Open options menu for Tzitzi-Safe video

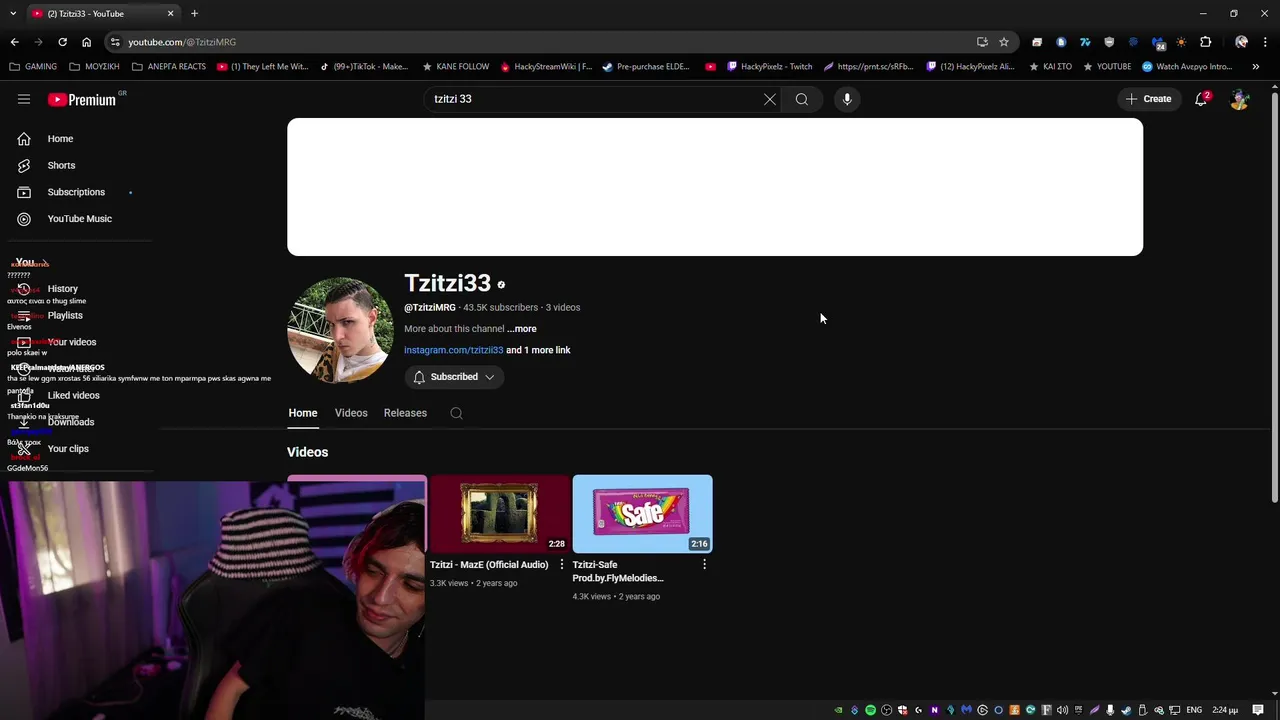click(704, 565)
